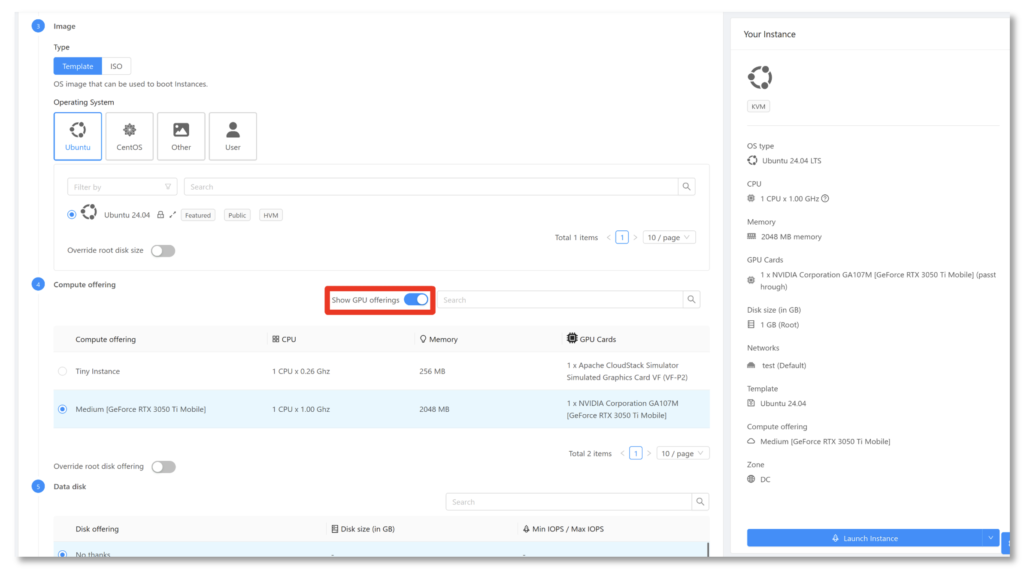Click page 1 in template pagination

coord(622,237)
